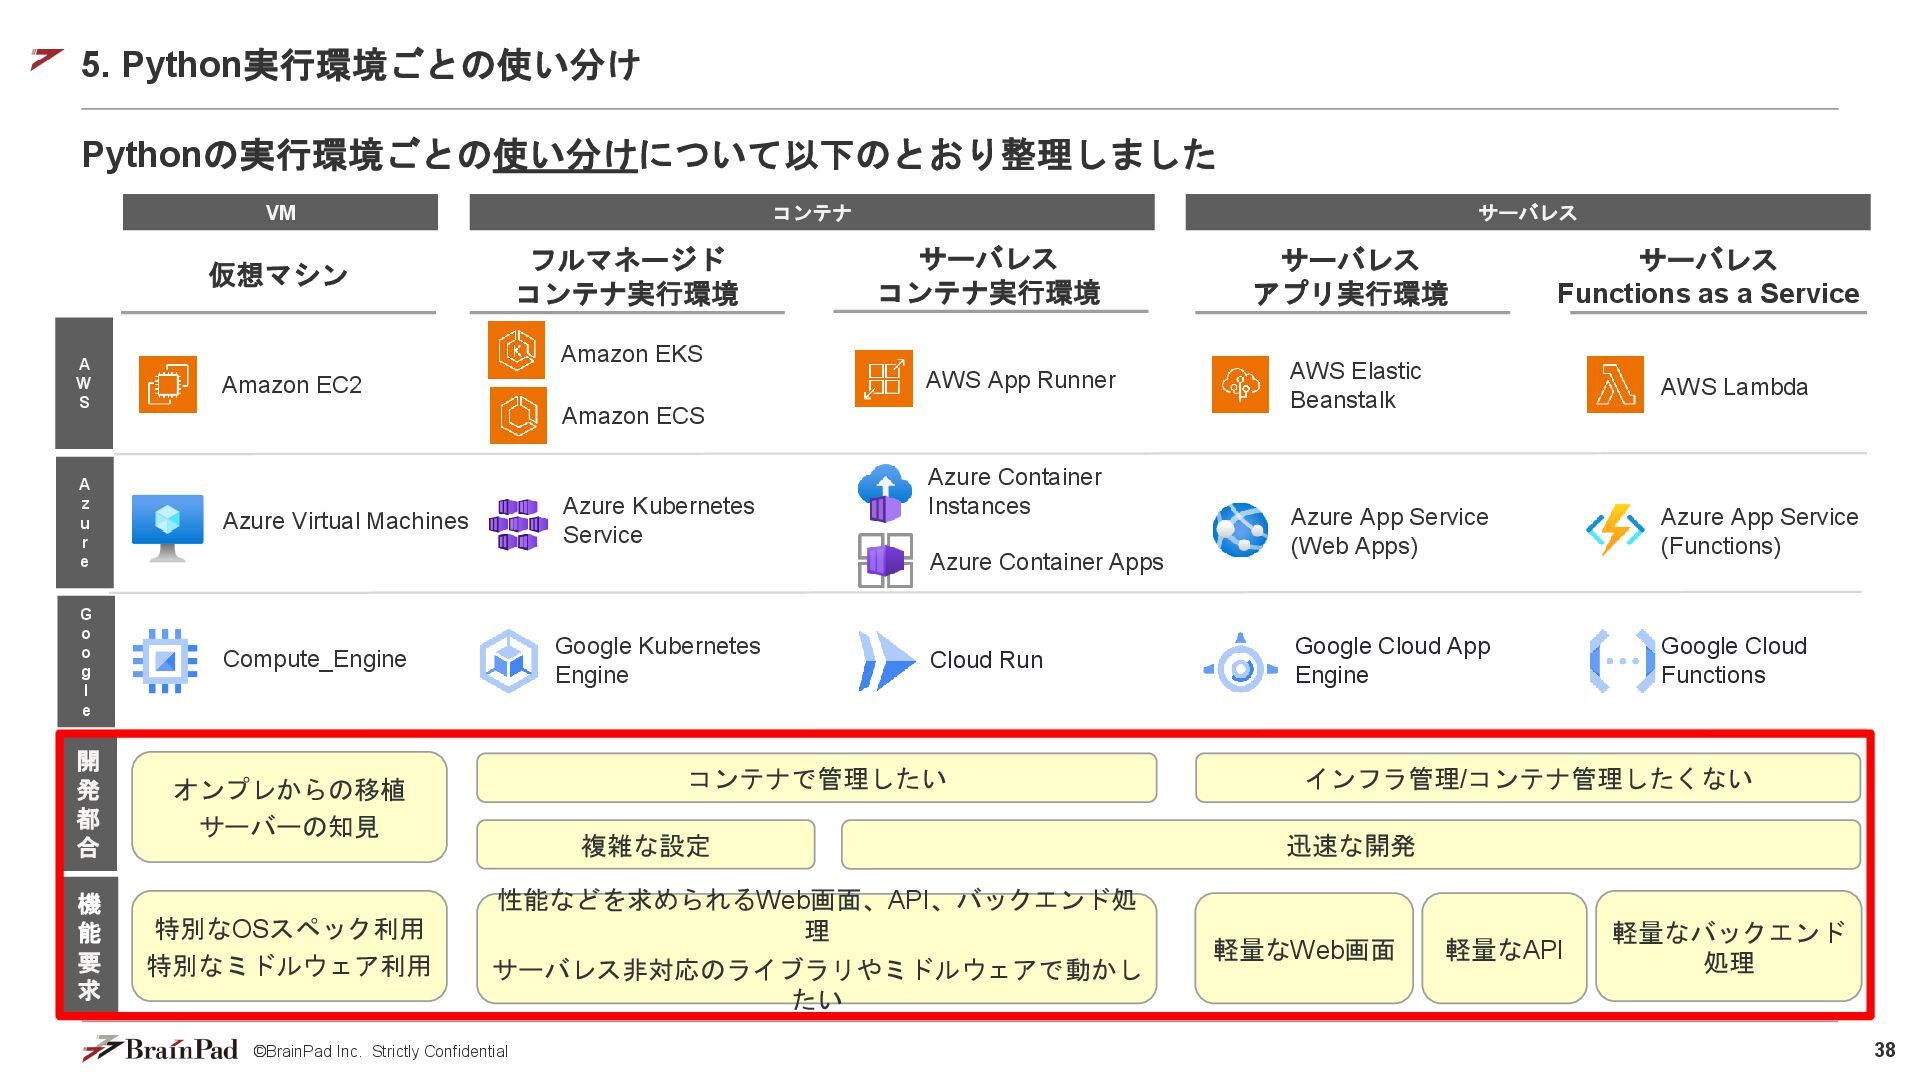Click the 迅速な開発 box
The height and width of the screenshot is (1080, 1920).
click(x=1351, y=845)
